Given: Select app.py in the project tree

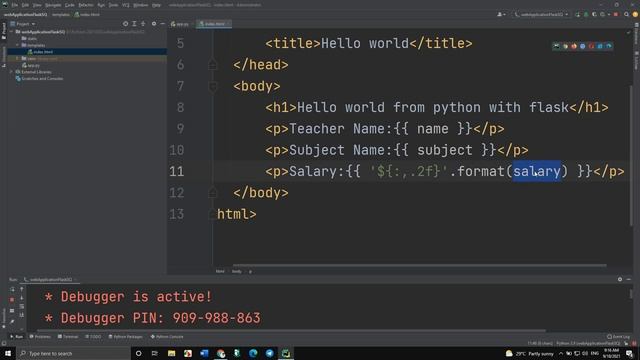Looking at the screenshot, I should tap(31, 65).
